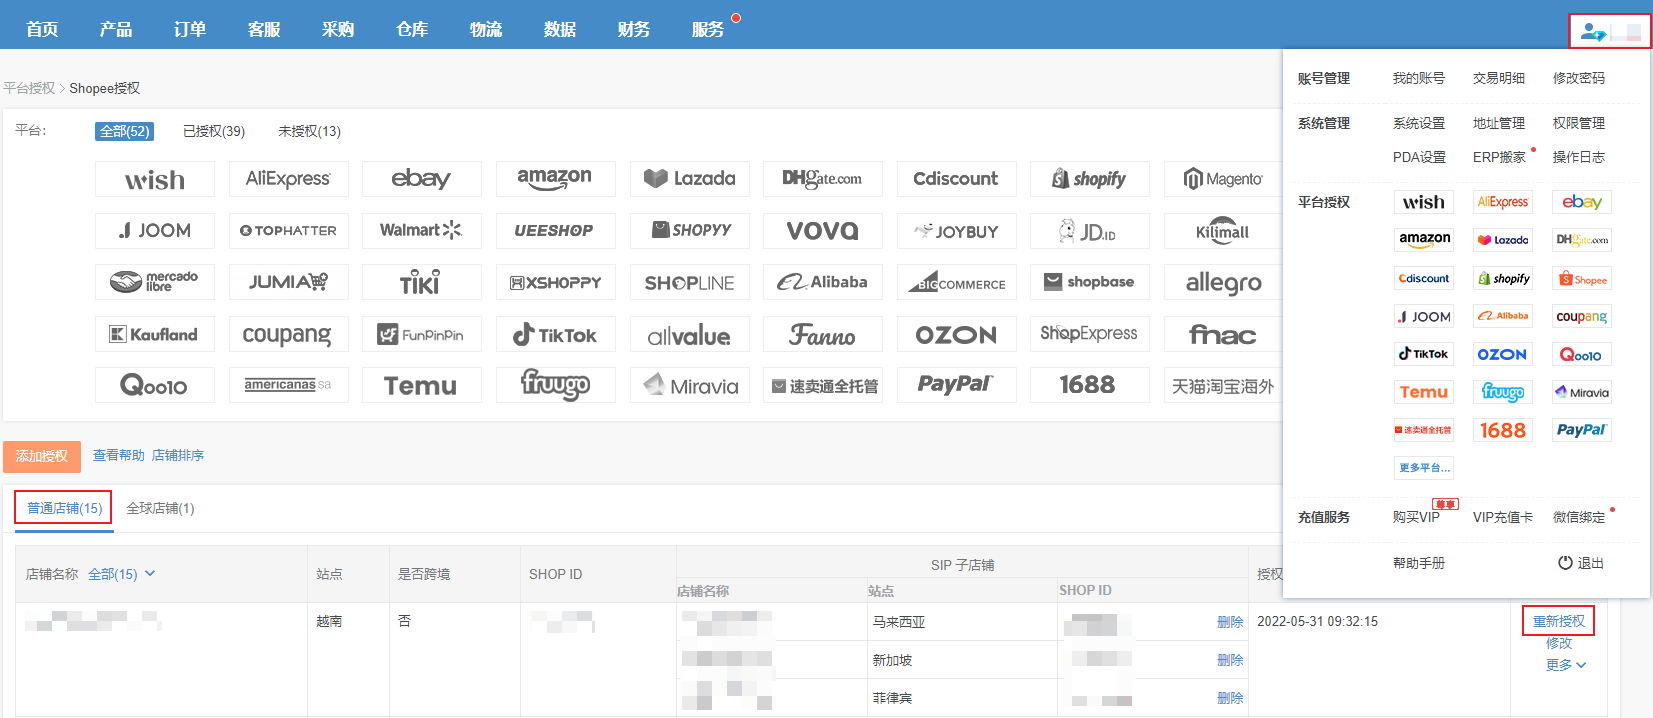Choose the amazon platform tile
The height and width of the screenshot is (718, 1653).
pos(555,179)
